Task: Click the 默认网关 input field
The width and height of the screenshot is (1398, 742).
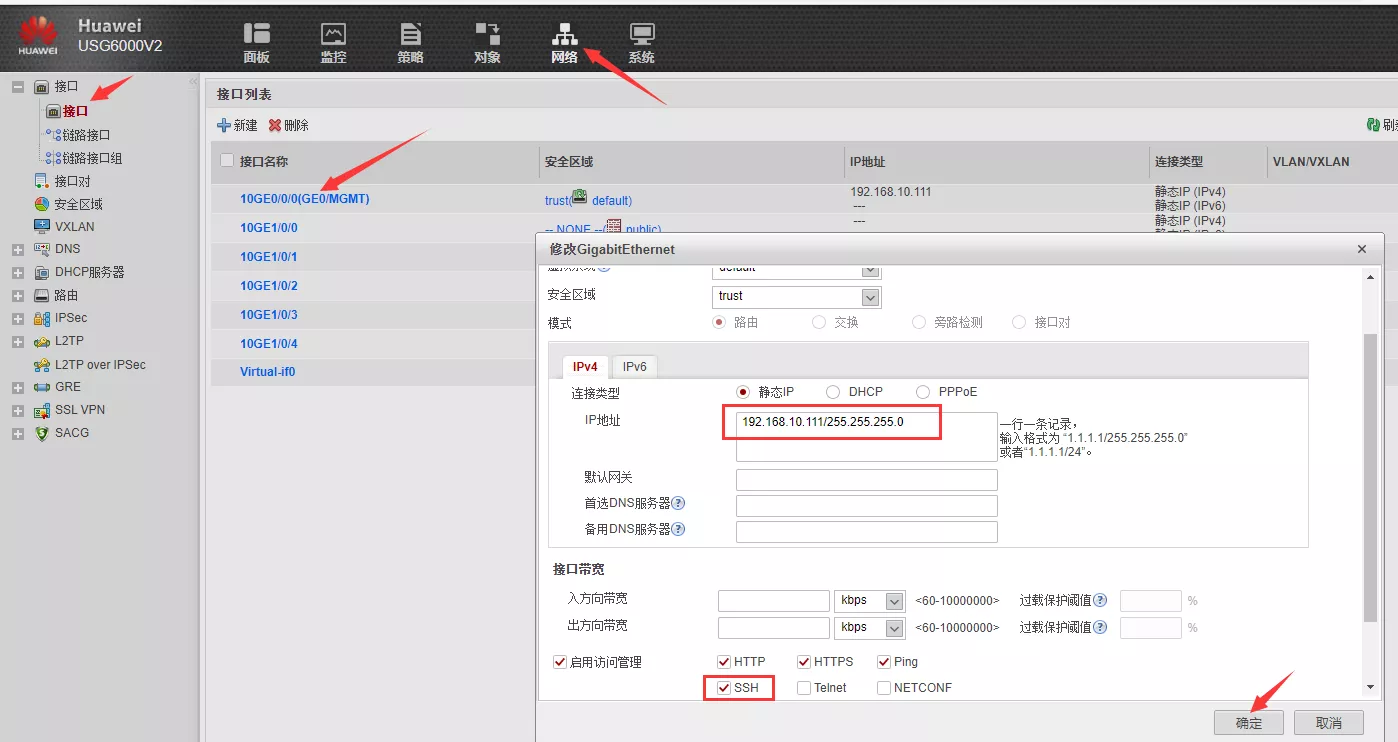Action: [866, 480]
